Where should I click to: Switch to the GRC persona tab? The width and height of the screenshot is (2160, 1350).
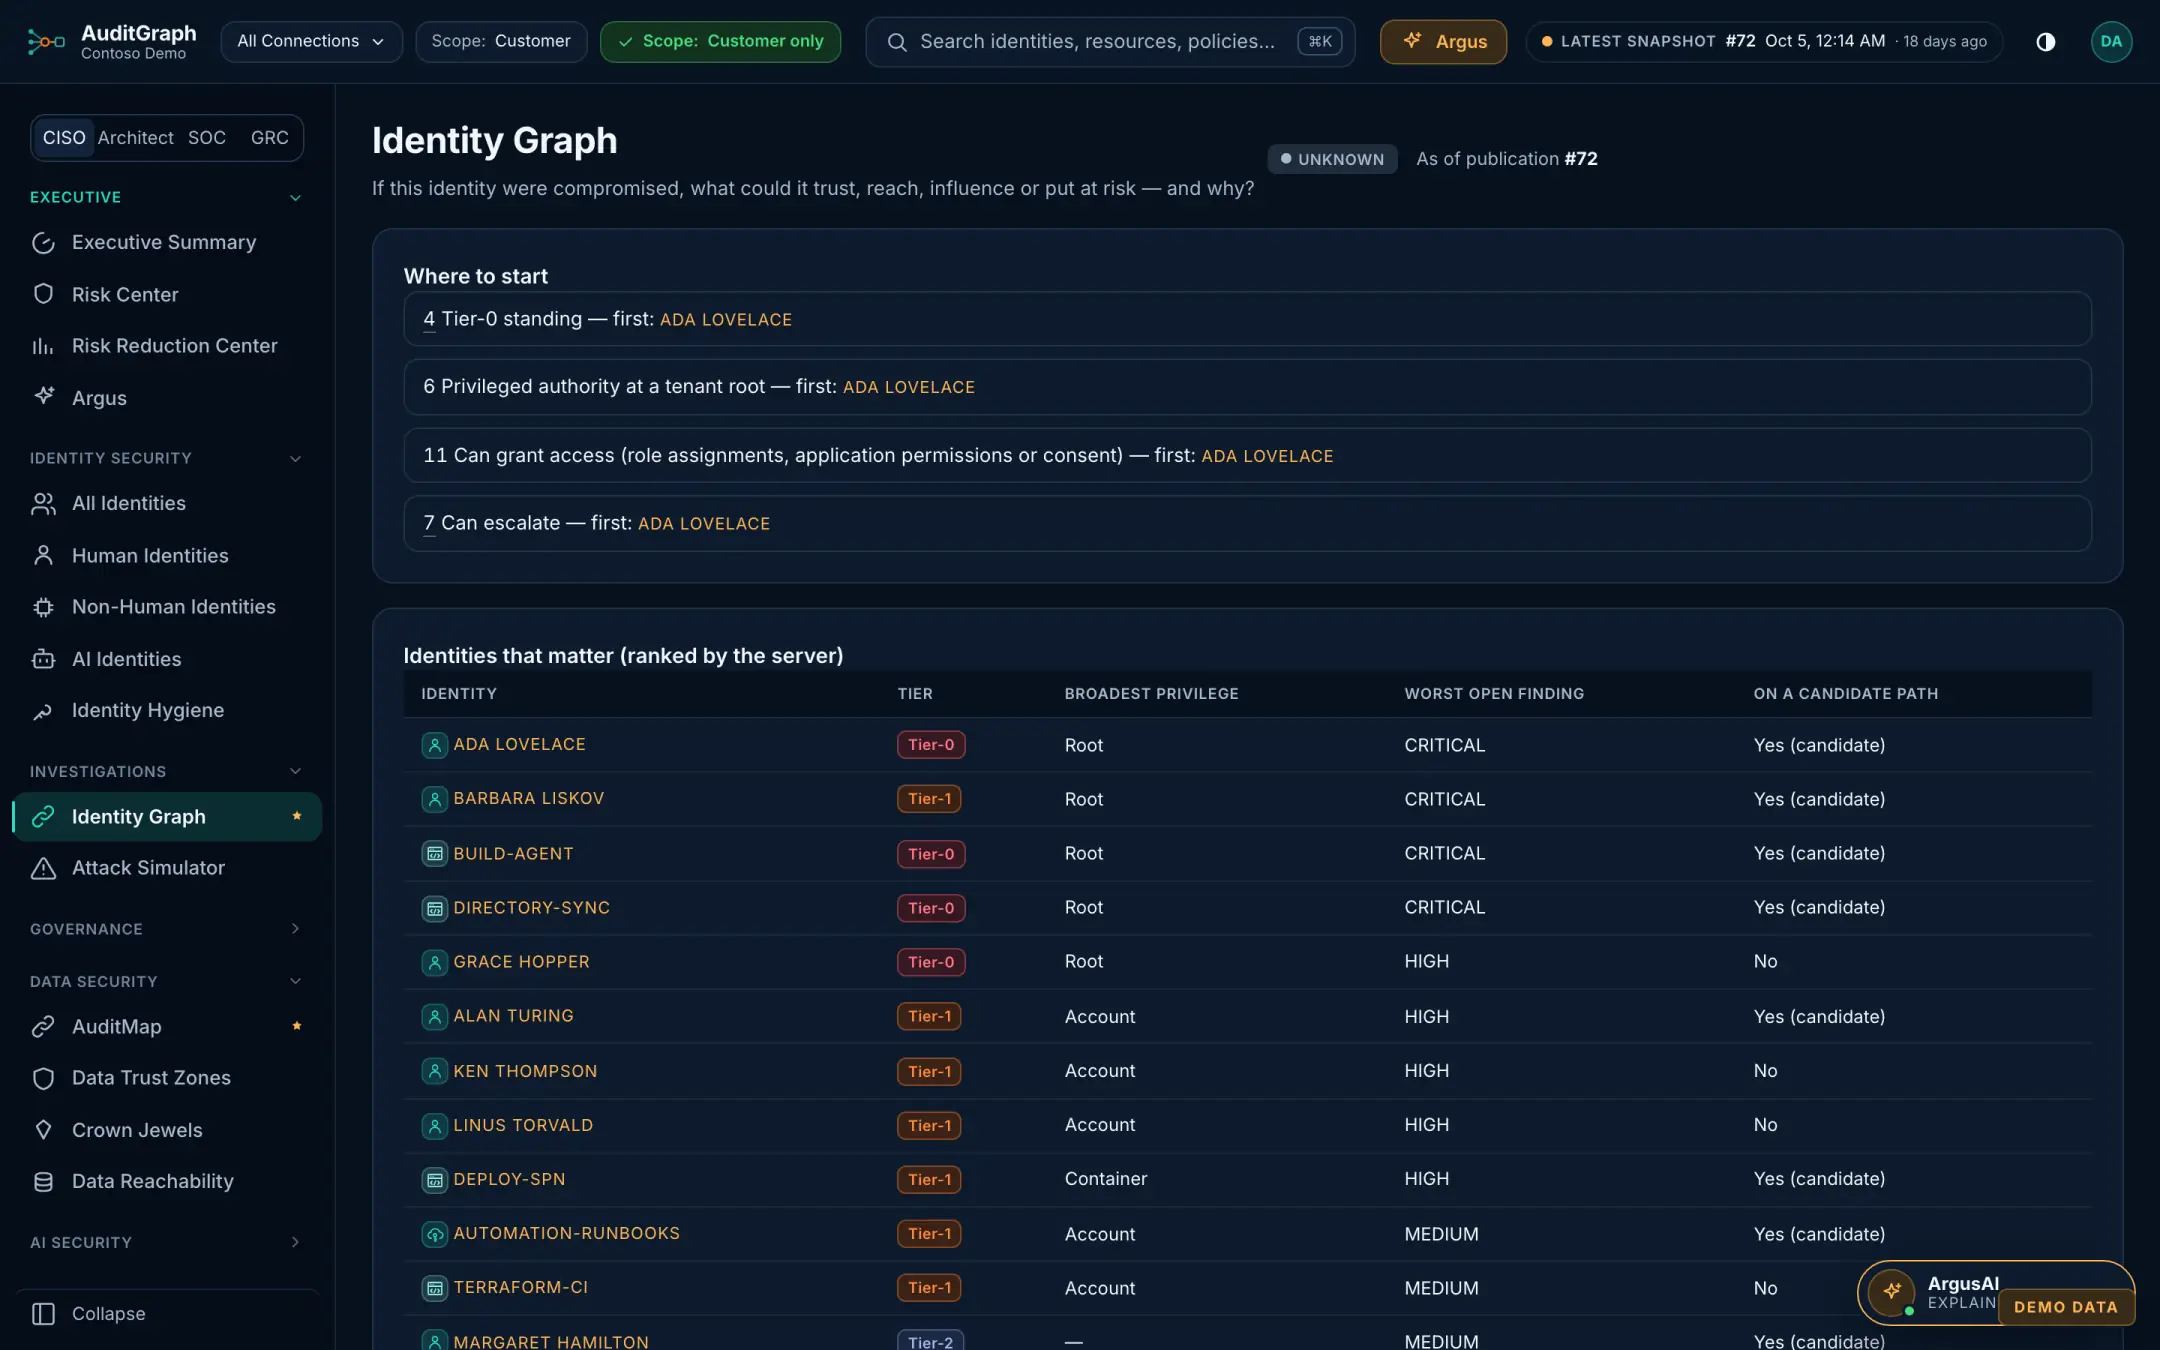click(269, 138)
